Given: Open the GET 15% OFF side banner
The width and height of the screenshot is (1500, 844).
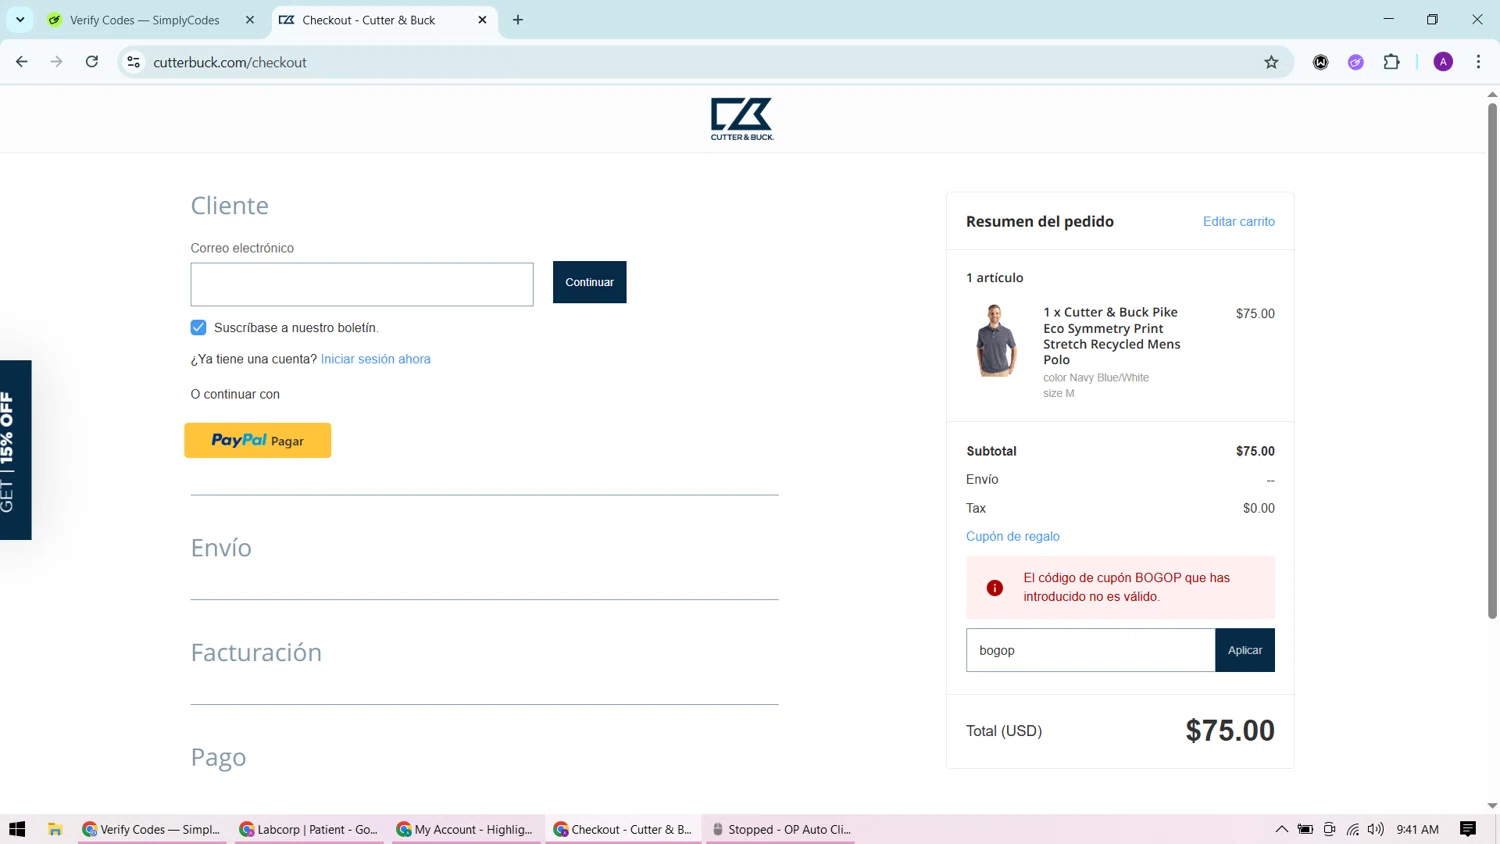Looking at the screenshot, I should [x=15, y=450].
